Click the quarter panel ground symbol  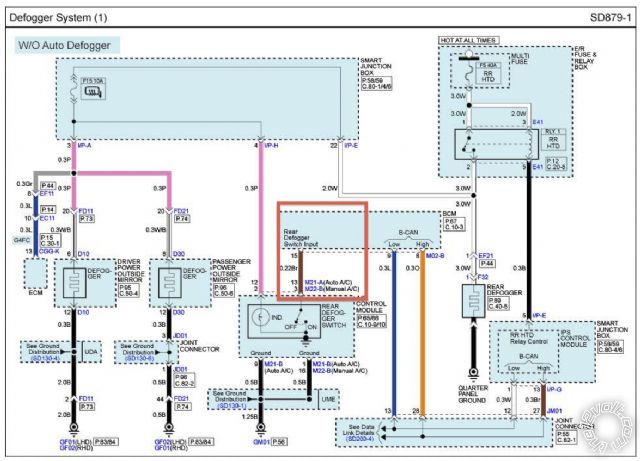(473, 373)
